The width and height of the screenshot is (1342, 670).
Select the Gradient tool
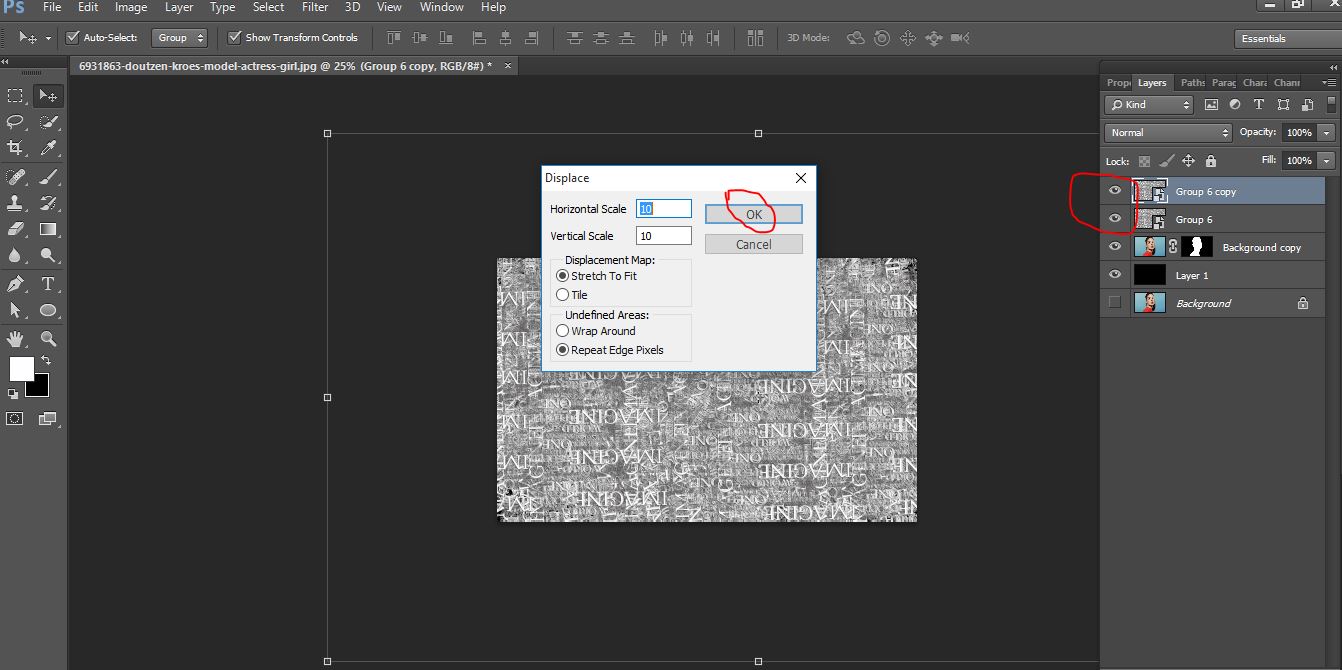point(48,228)
